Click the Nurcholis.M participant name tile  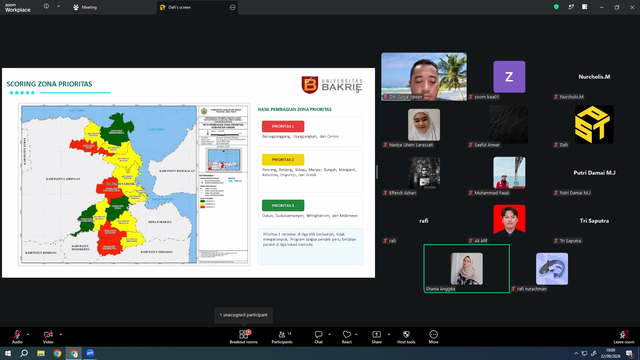[x=594, y=77]
